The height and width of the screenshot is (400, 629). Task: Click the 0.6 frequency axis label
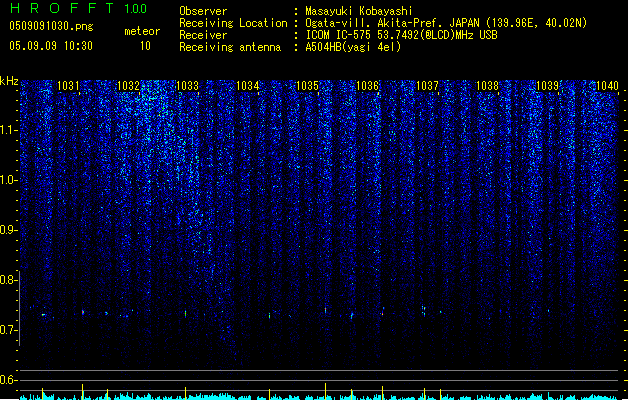click(x=8, y=380)
